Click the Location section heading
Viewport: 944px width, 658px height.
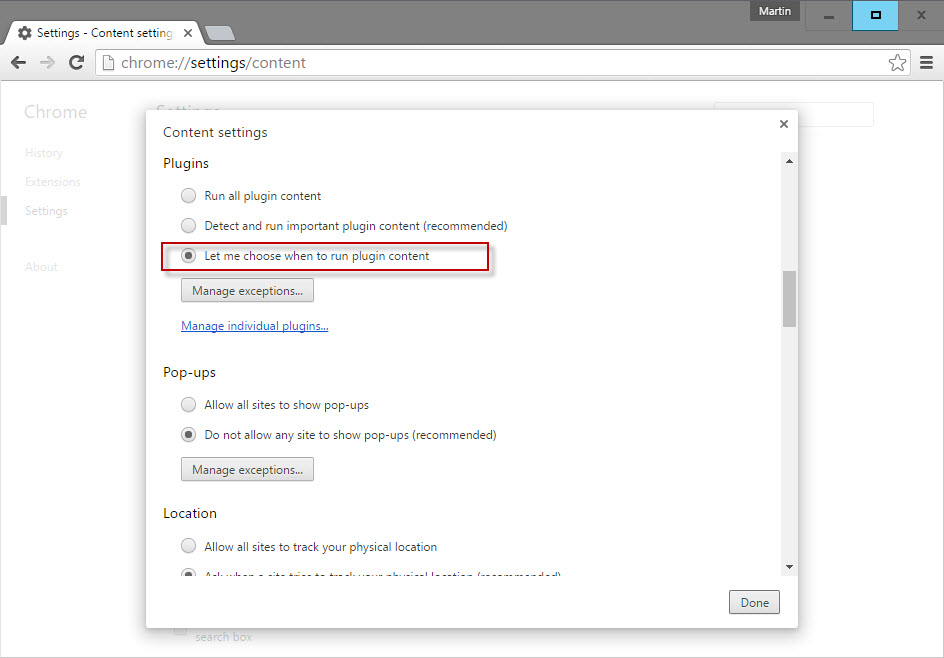pyautogui.click(x=190, y=514)
